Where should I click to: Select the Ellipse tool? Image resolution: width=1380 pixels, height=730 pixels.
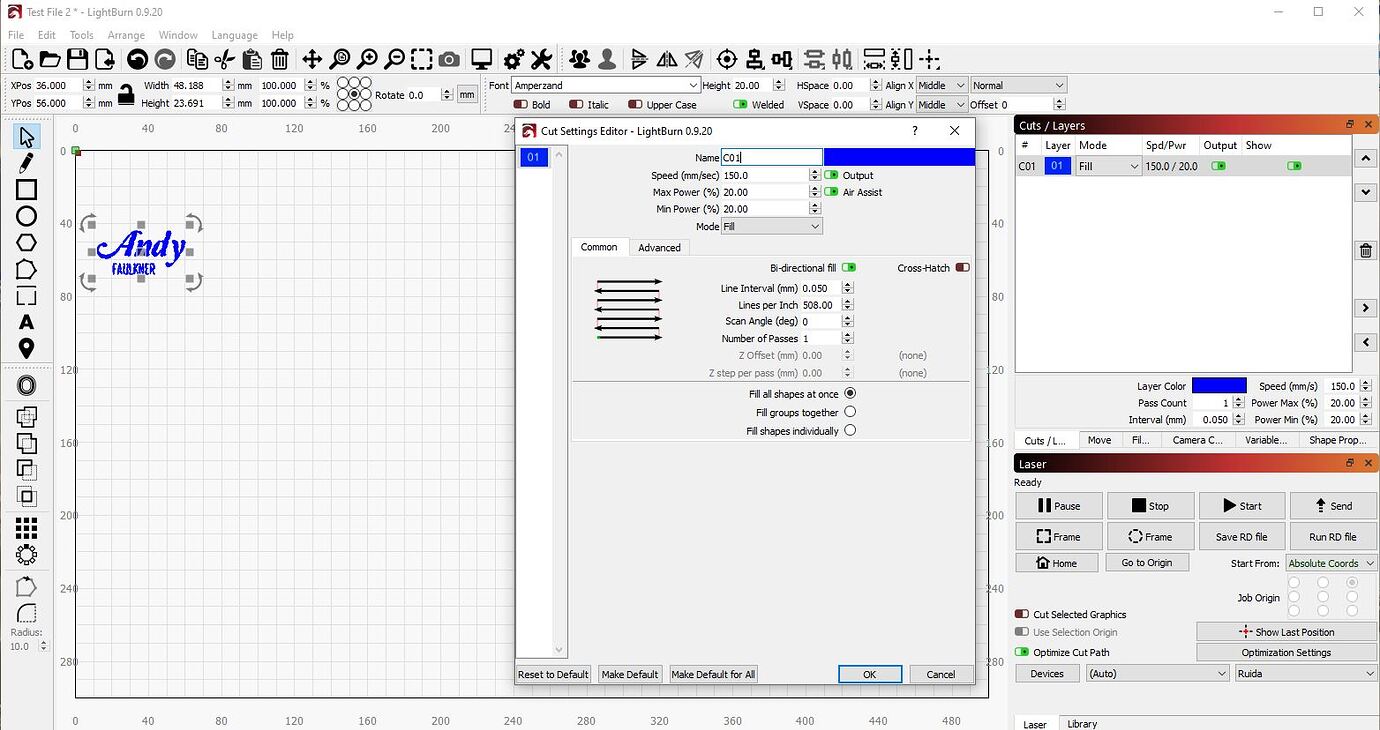click(26, 216)
